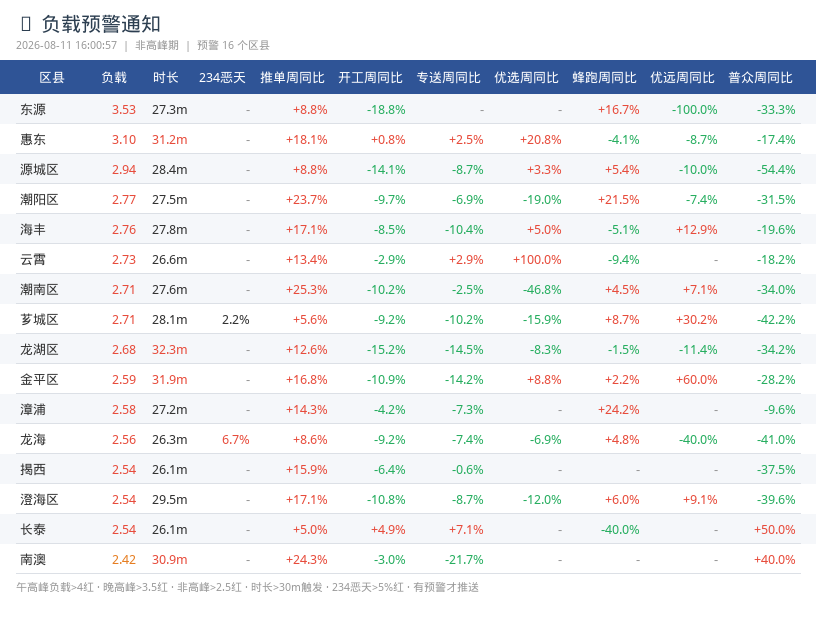Click the -37.5% value in 揭西 row

click(x=776, y=470)
